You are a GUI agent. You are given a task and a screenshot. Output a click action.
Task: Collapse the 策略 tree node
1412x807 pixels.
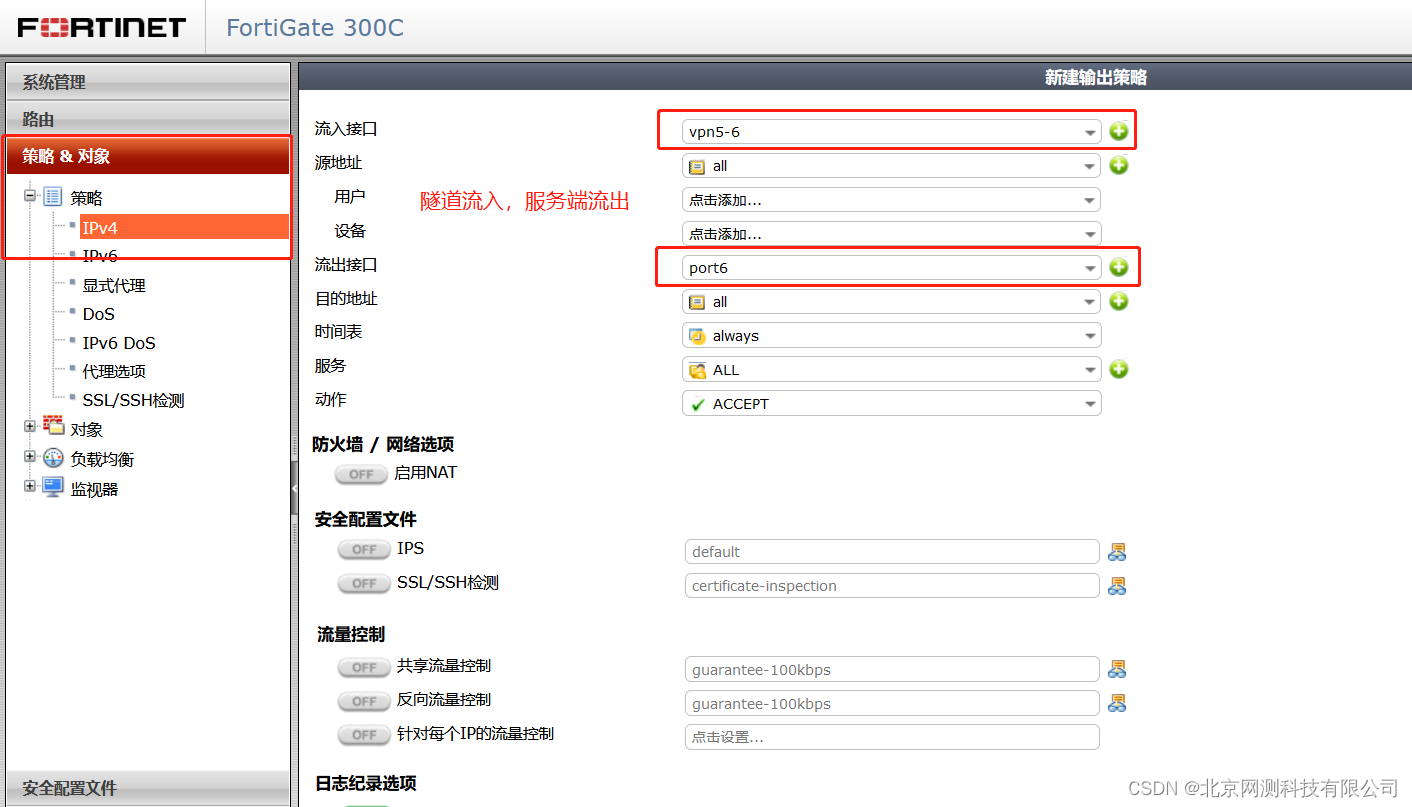pos(30,196)
